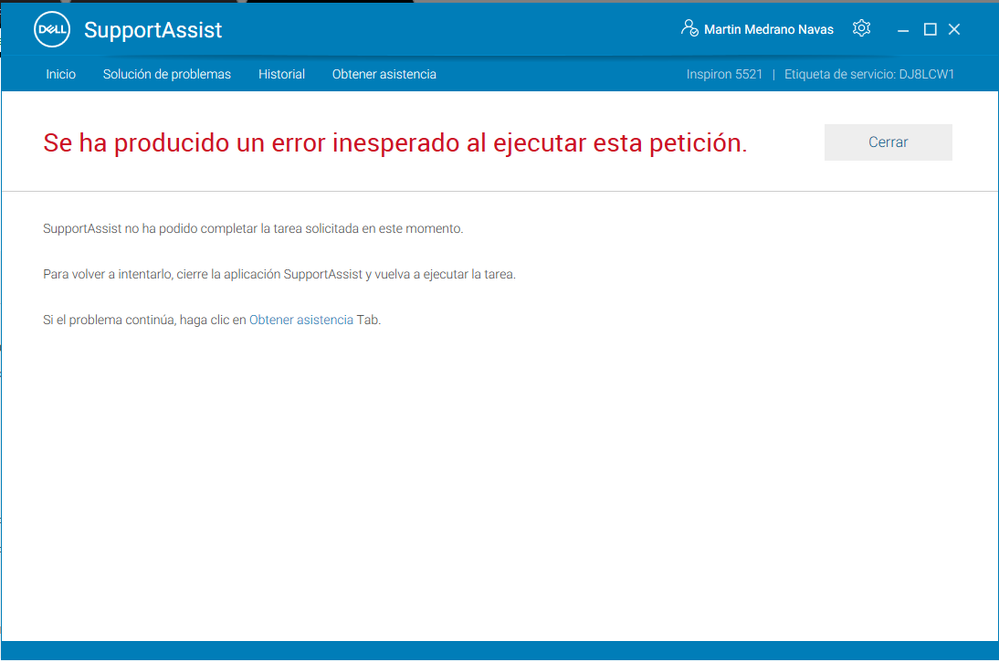Click the Cerrar button
The width and height of the screenshot is (999, 662).
[x=888, y=142]
